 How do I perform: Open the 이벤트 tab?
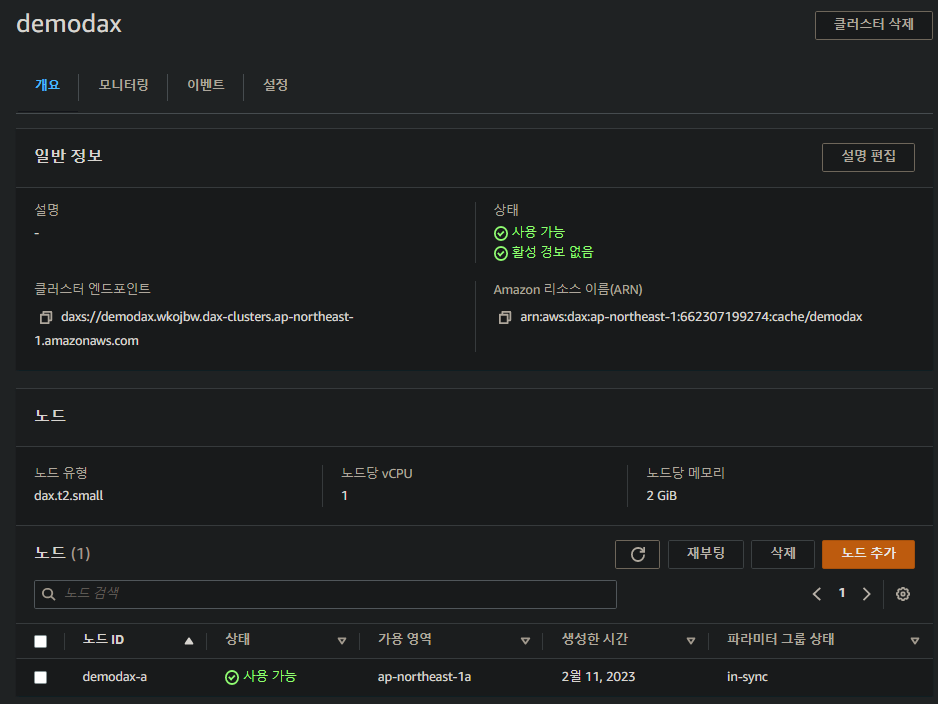click(x=206, y=85)
